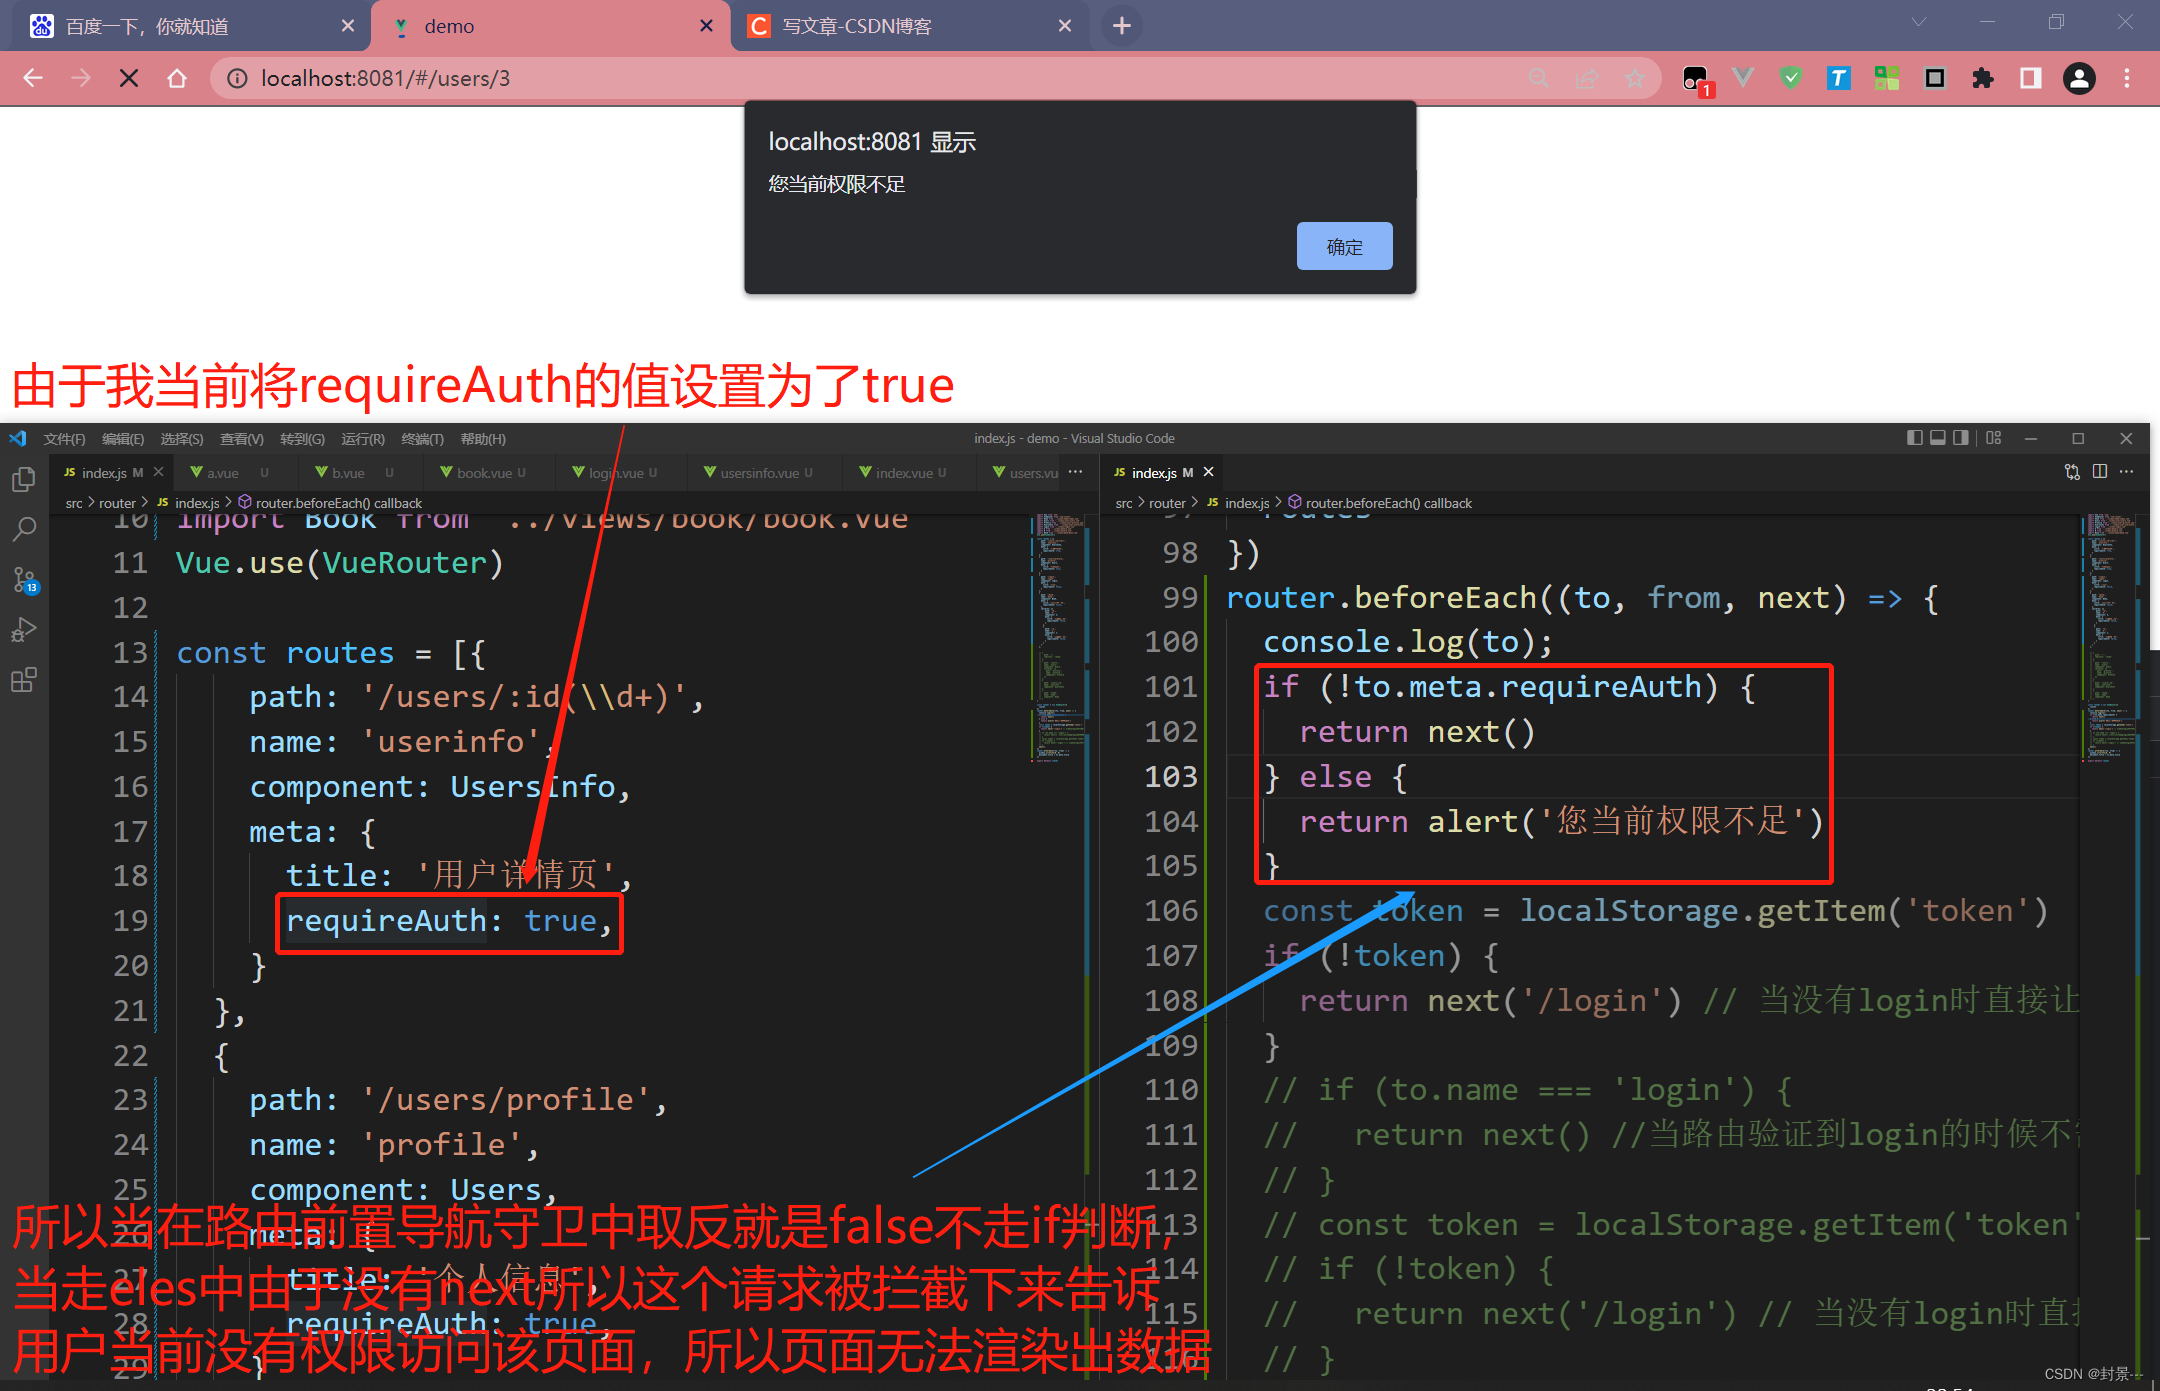The width and height of the screenshot is (2160, 1391).
Task: Open hidden editor tabs overflow menu
Action: pyautogui.click(x=1076, y=472)
